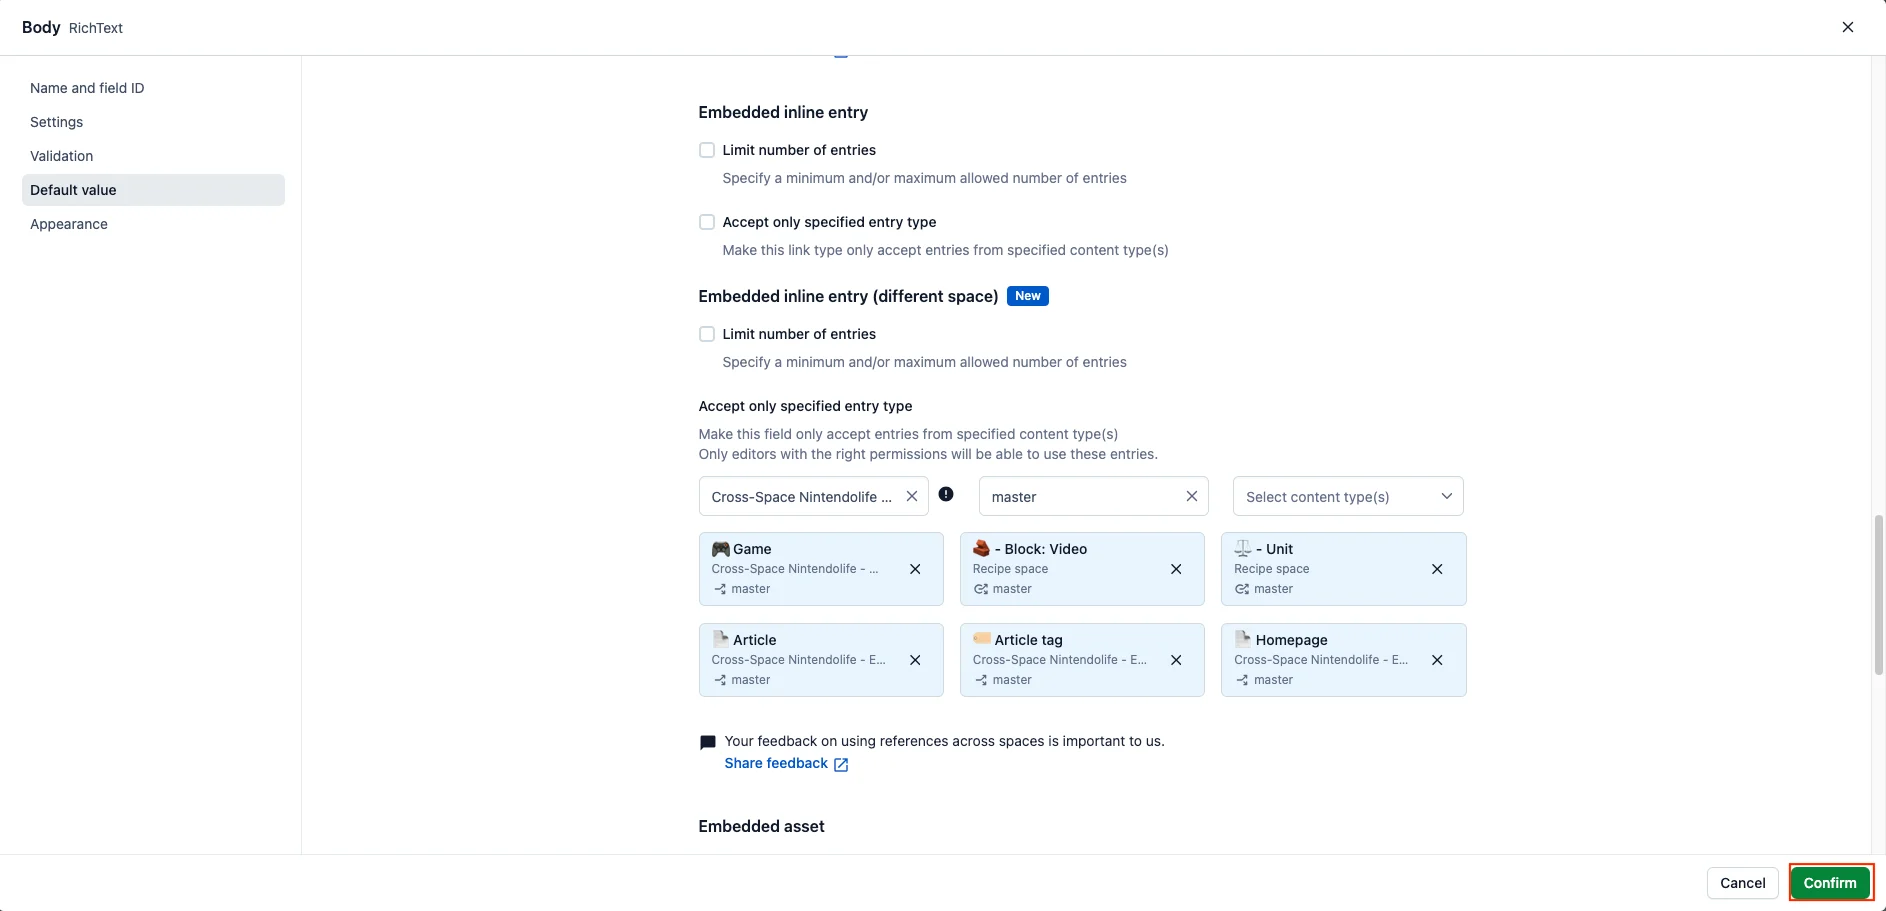
Task: Remove the Block: Video content type chip
Action: [1176, 569]
